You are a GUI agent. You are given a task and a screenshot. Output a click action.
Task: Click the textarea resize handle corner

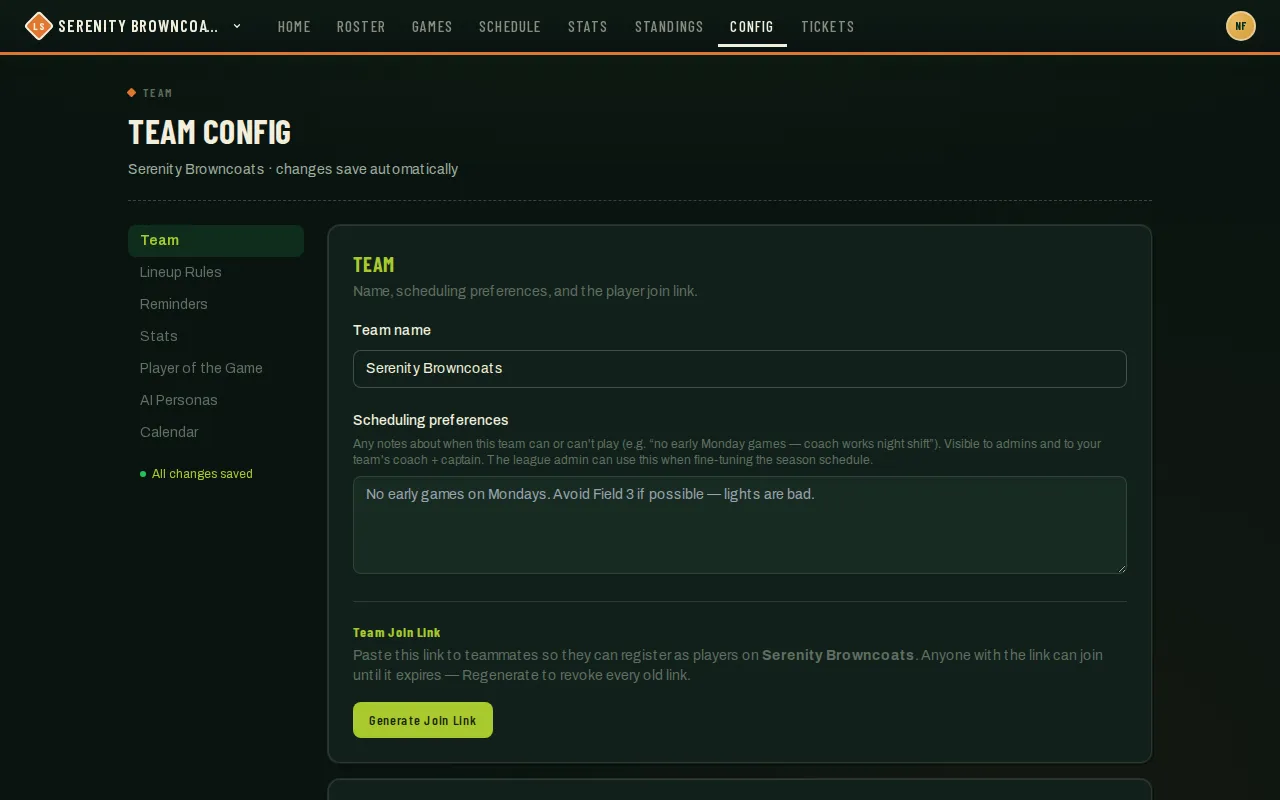click(1121, 568)
